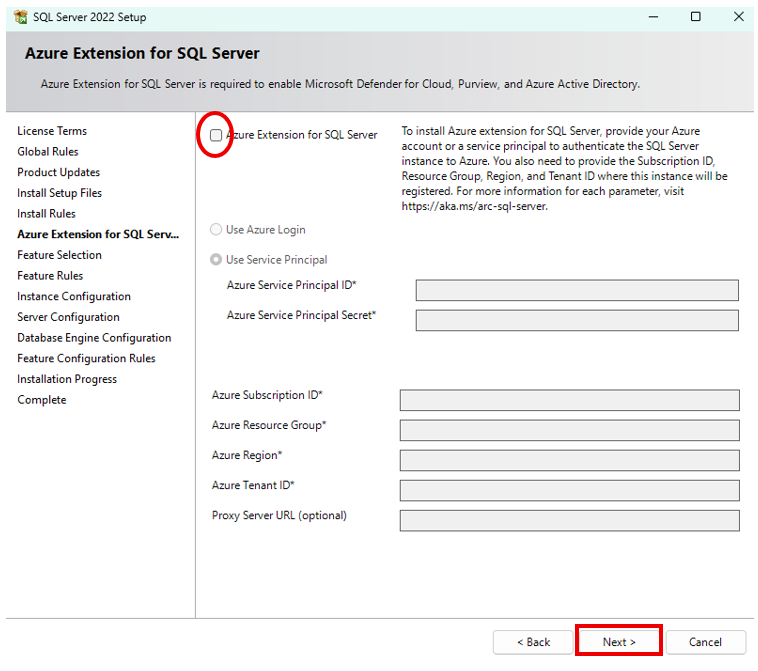Select Installation Progress step
The height and width of the screenshot is (671, 758).
pyautogui.click(x=67, y=379)
